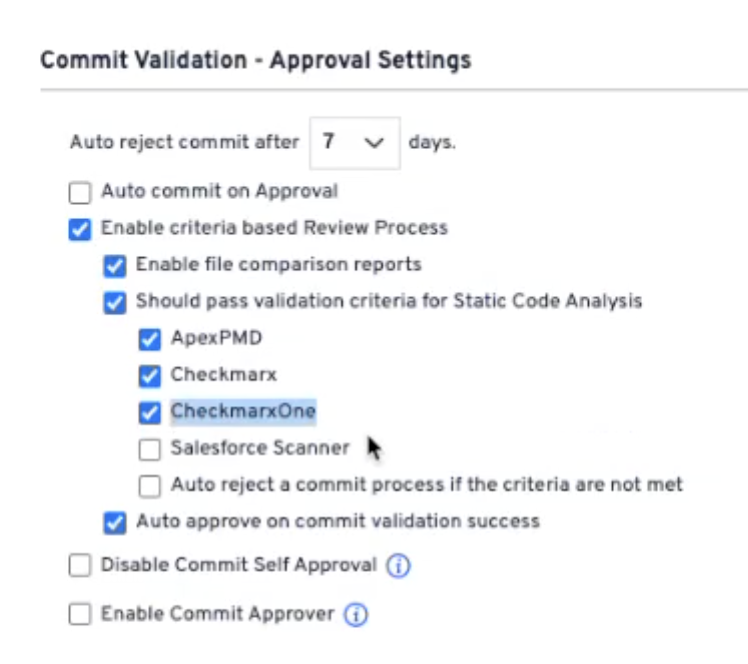This screenshot has width=748, height=664.
Task: Check Auto reject a commit process option
Action: click(x=150, y=486)
